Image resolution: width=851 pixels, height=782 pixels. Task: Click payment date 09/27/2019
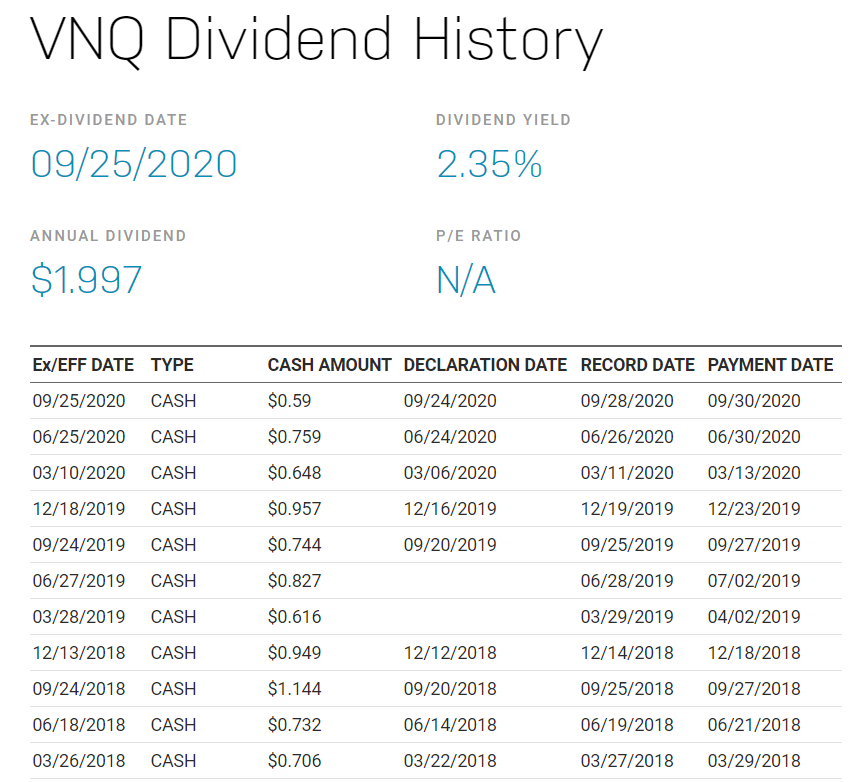[x=754, y=545]
